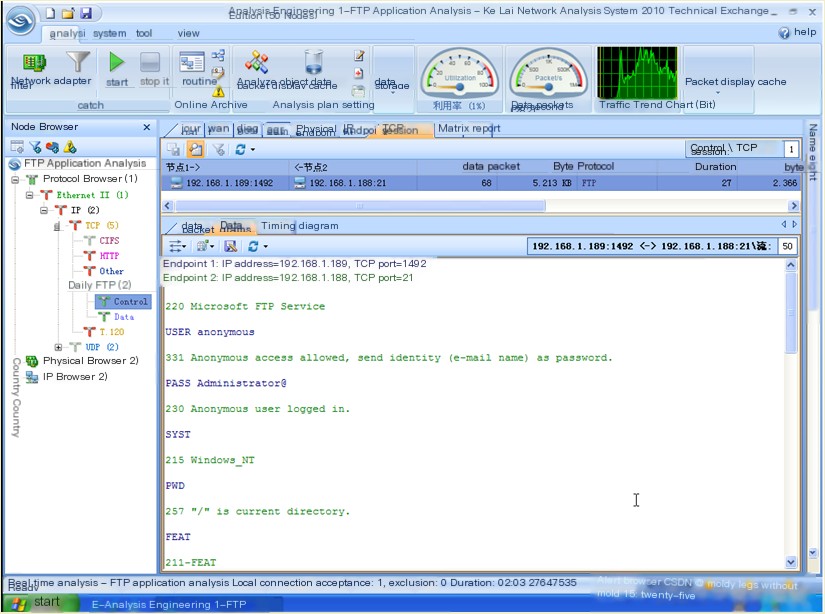This screenshot has height=614, width=825.
Task: Select the Physical Browser node
Action: coord(90,361)
